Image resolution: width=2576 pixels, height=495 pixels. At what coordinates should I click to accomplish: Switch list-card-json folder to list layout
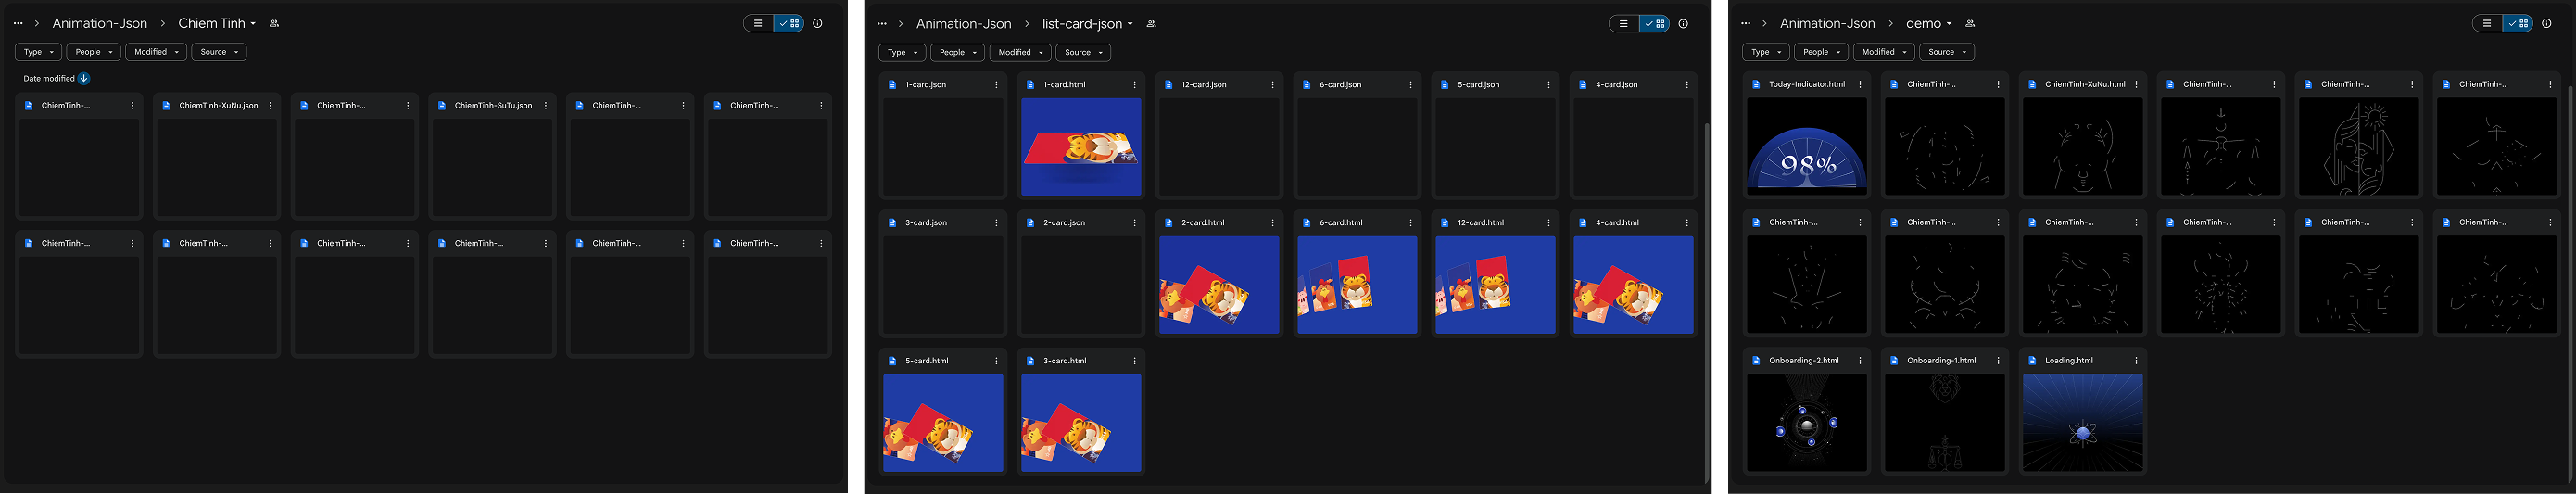pyautogui.click(x=1623, y=24)
